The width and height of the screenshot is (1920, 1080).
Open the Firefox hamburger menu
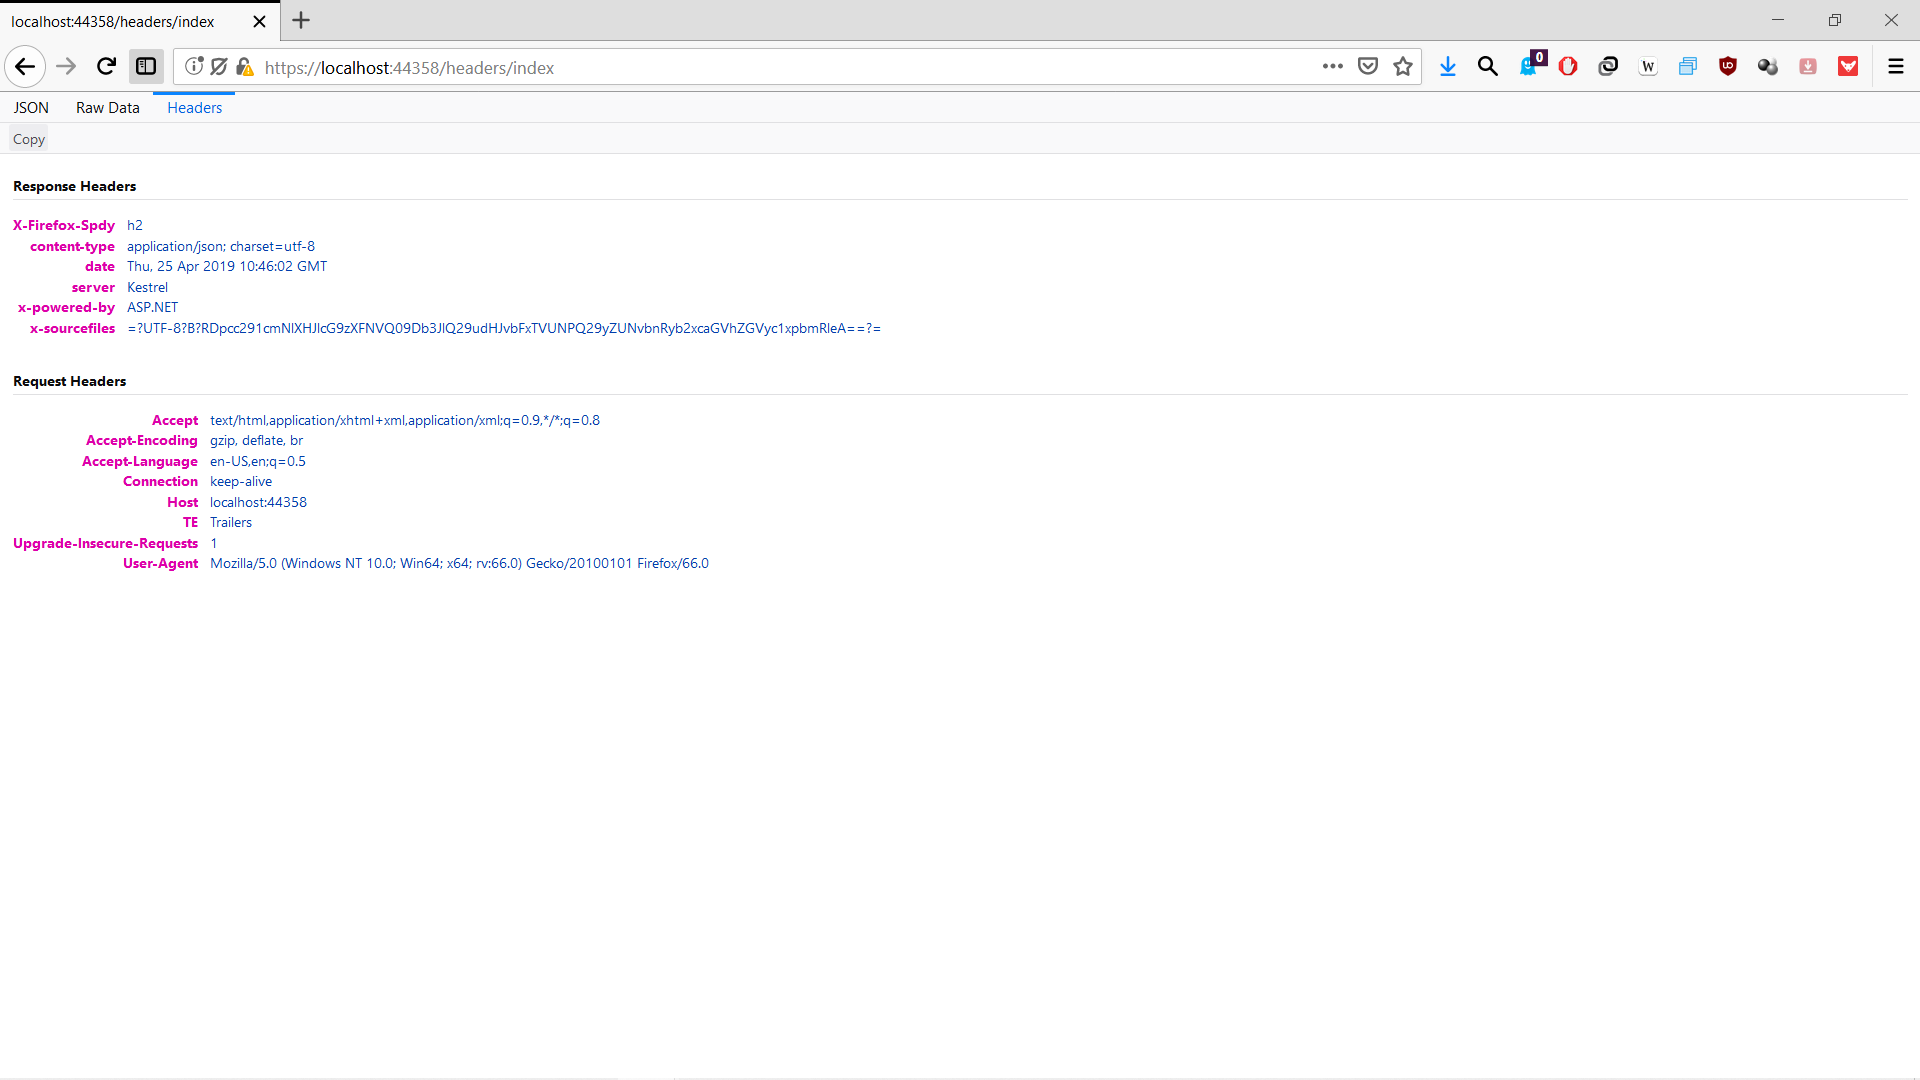(x=1895, y=67)
